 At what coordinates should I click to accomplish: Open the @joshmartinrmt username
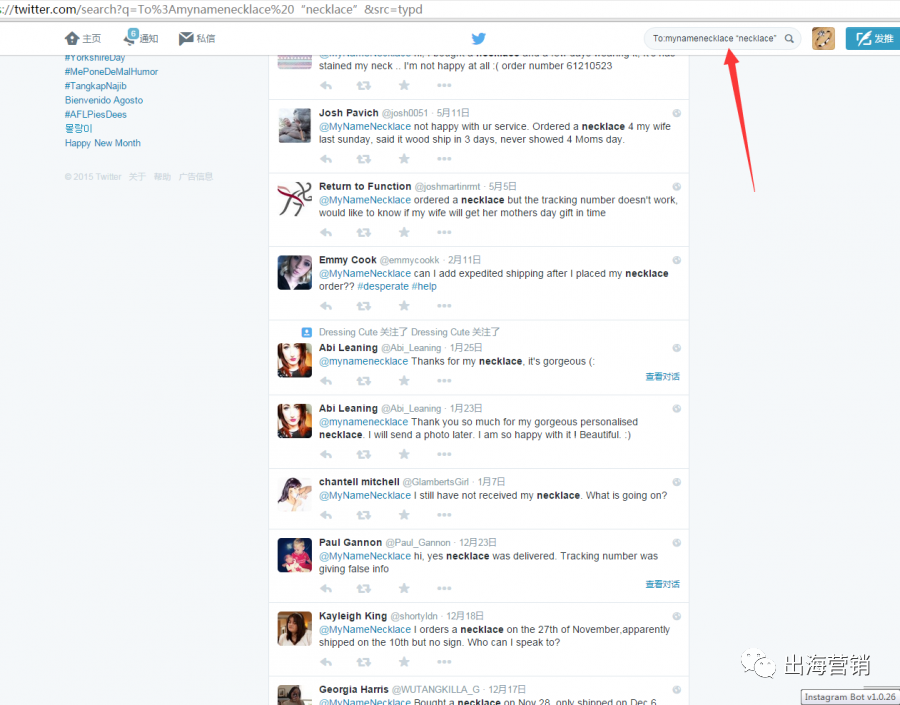(448, 187)
